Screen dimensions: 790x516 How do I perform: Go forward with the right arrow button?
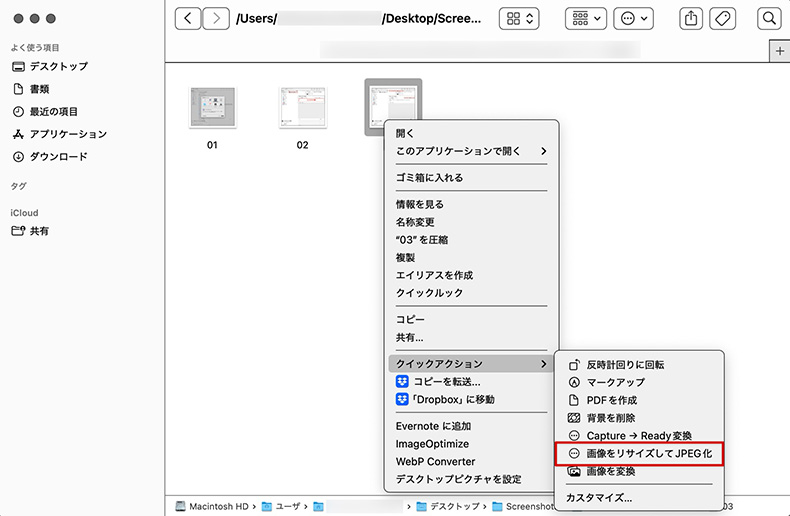point(216,19)
